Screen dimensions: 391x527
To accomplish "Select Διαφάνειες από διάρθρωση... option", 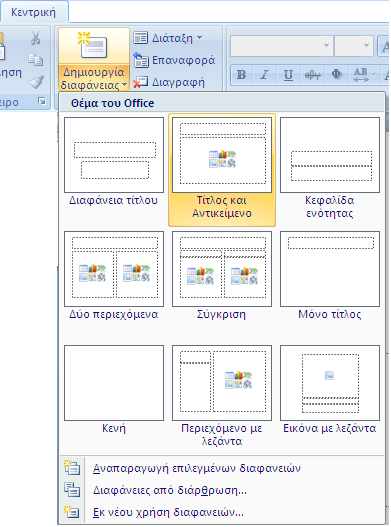I will tap(170, 490).
